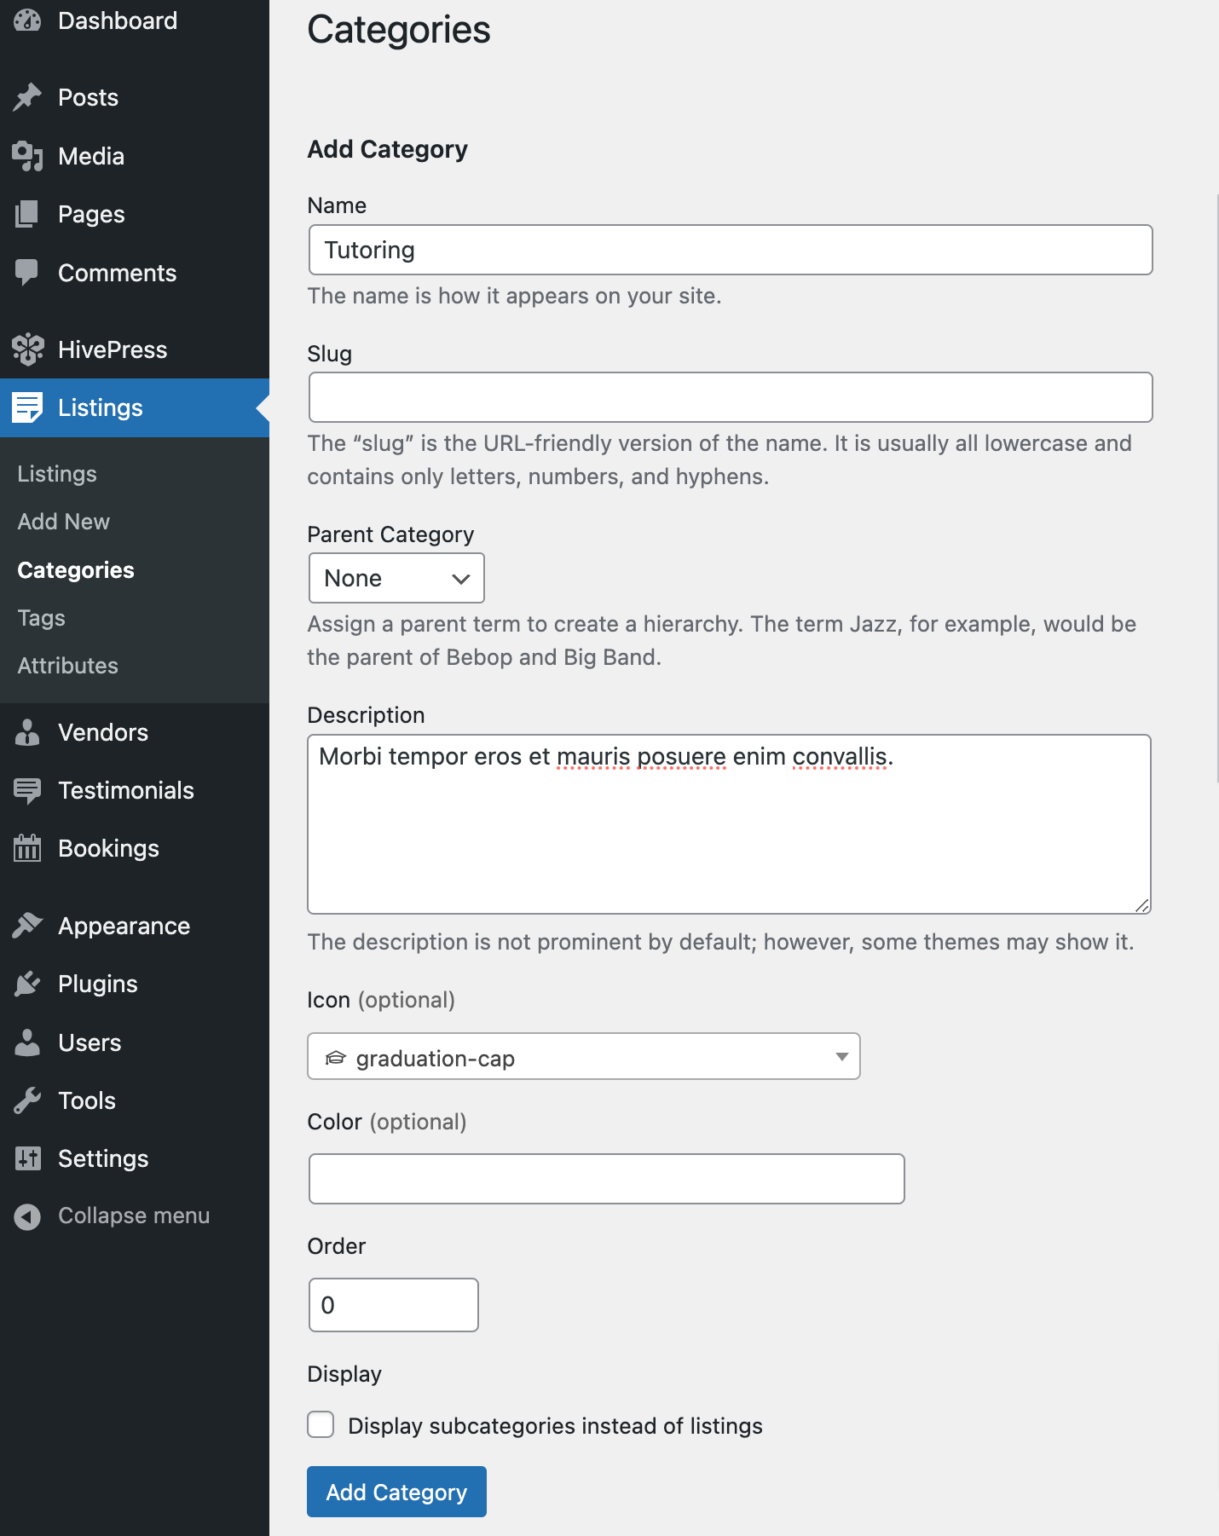Open Add New under Listings

(x=63, y=521)
